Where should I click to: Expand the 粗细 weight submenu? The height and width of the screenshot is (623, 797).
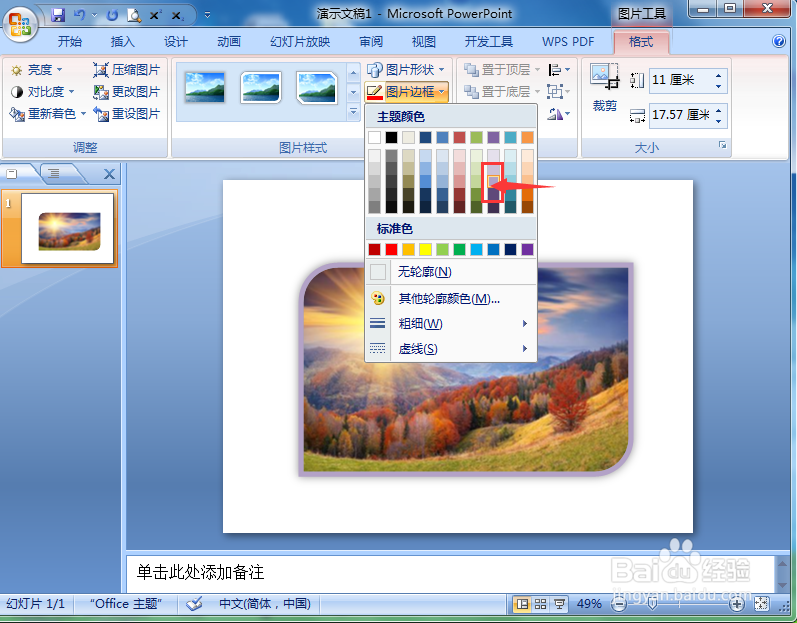[x=451, y=324]
